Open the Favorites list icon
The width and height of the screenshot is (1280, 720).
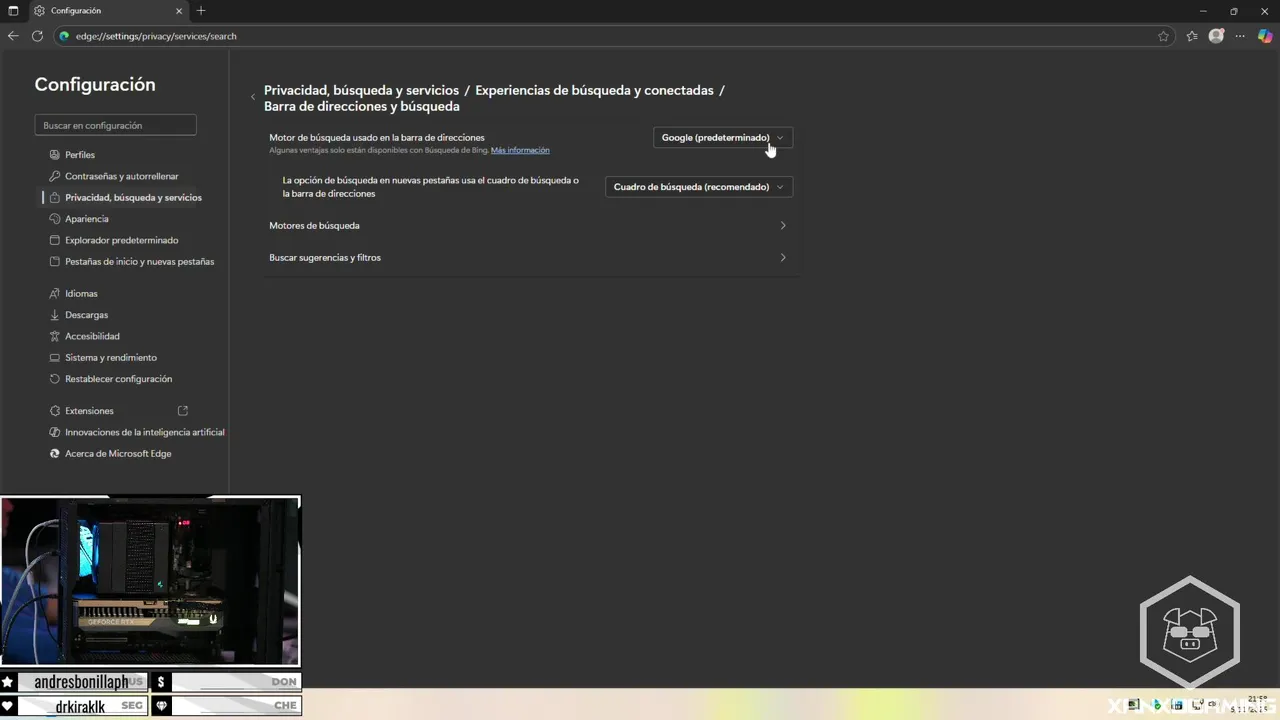coord(1192,36)
